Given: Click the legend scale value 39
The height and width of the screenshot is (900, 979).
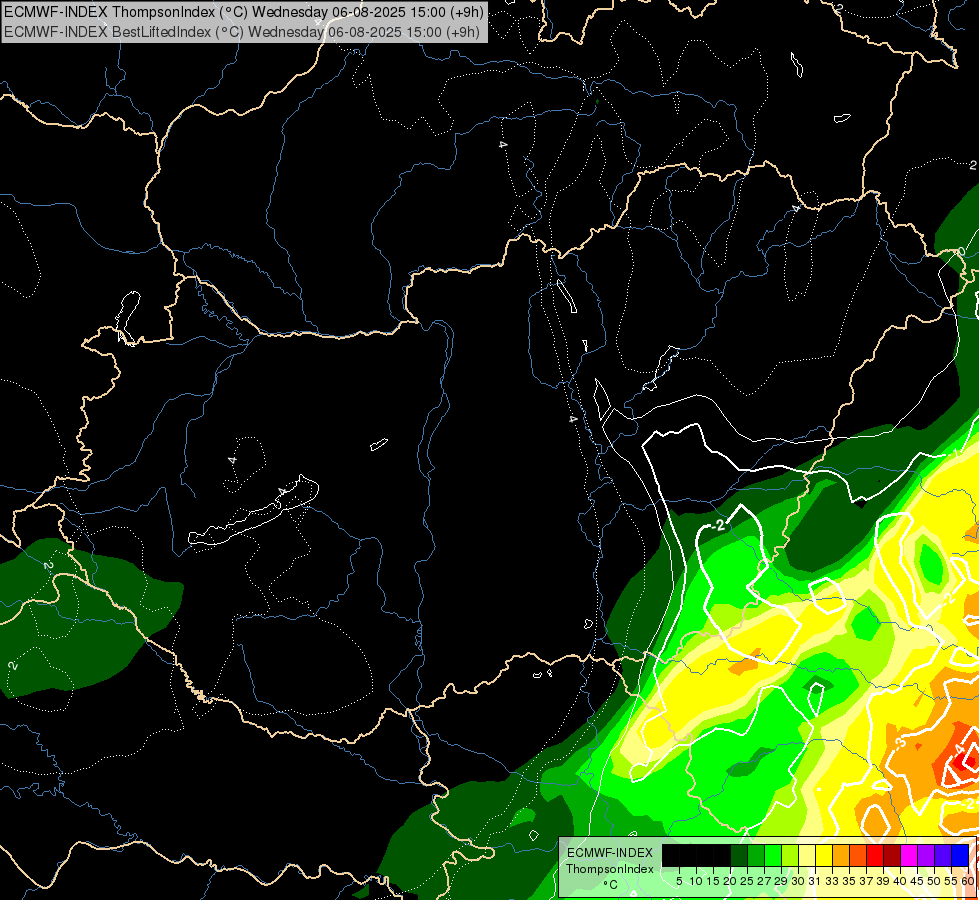Looking at the screenshot, I should [883, 881].
